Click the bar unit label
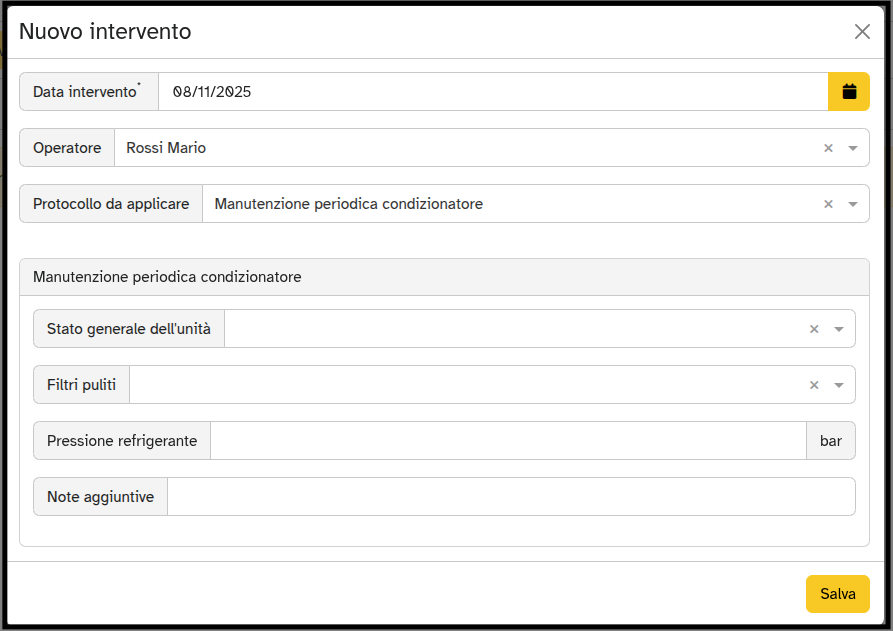 tap(831, 440)
